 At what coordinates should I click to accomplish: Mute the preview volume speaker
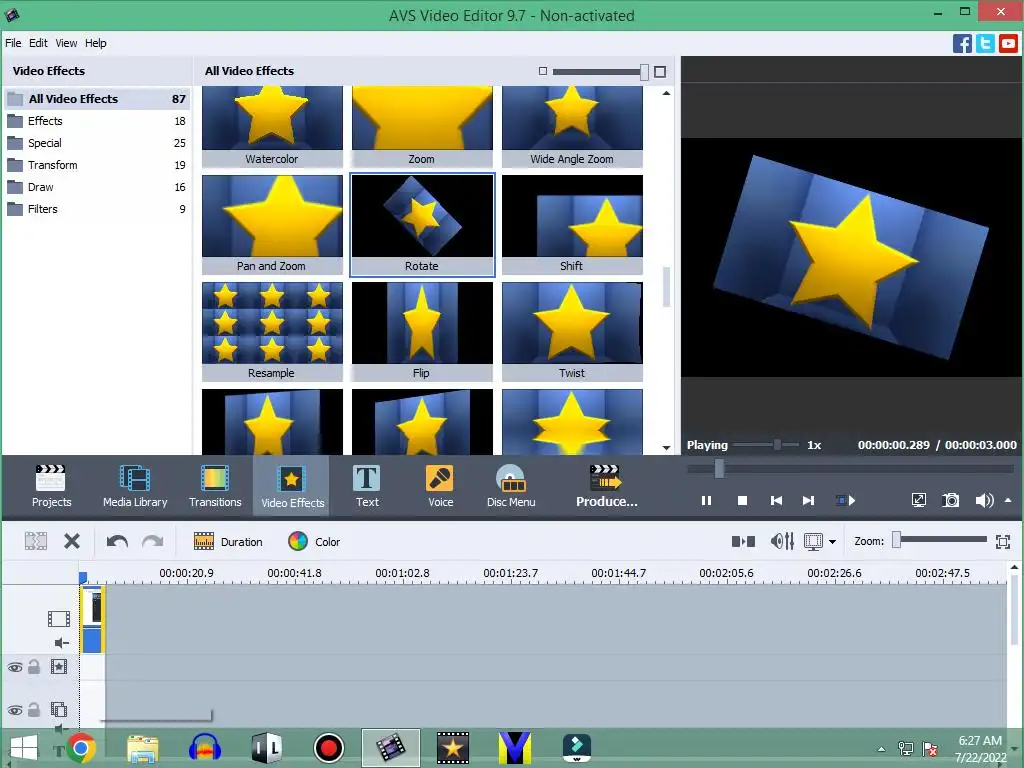[984, 500]
